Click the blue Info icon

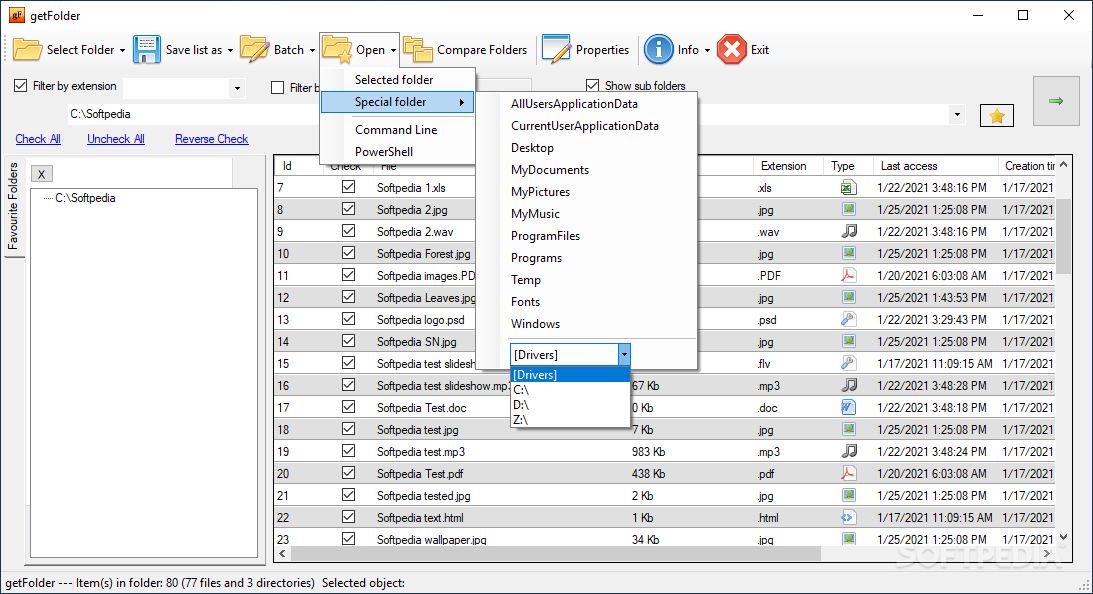point(658,50)
